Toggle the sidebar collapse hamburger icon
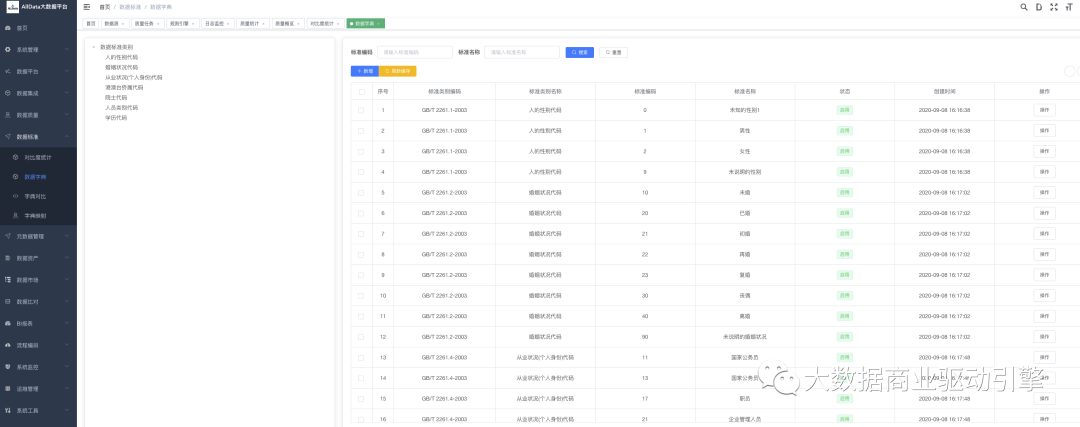 (87, 7)
